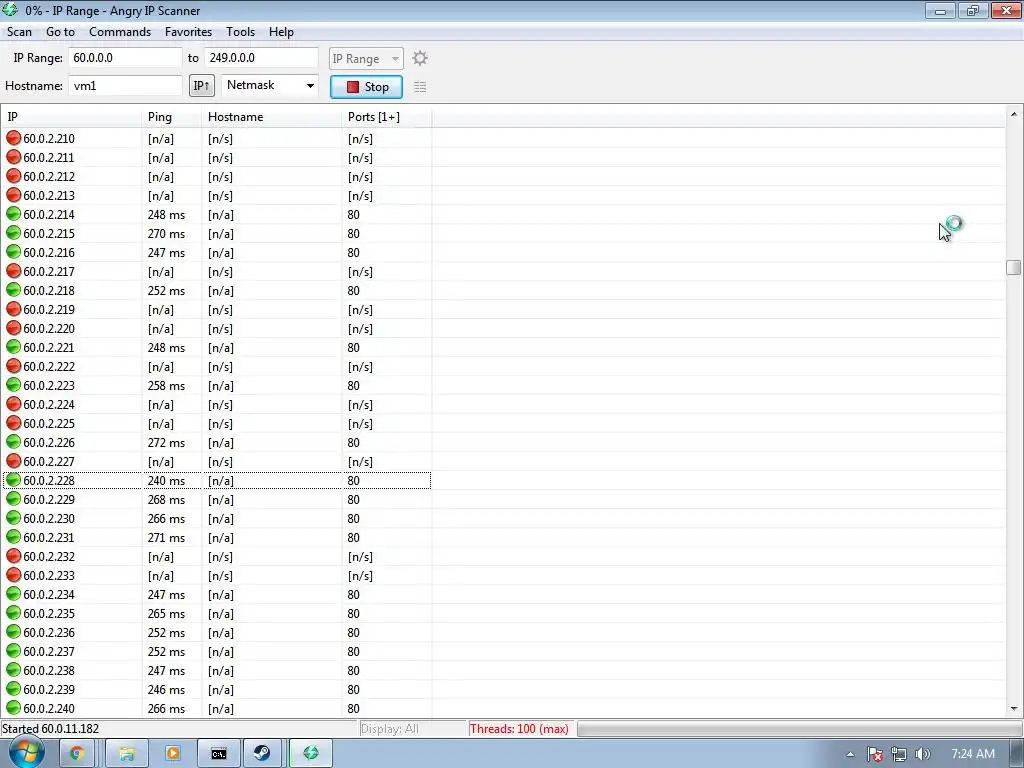Sort by the Ports [1+] column header
This screenshot has width=1024, height=768.
pos(386,117)
